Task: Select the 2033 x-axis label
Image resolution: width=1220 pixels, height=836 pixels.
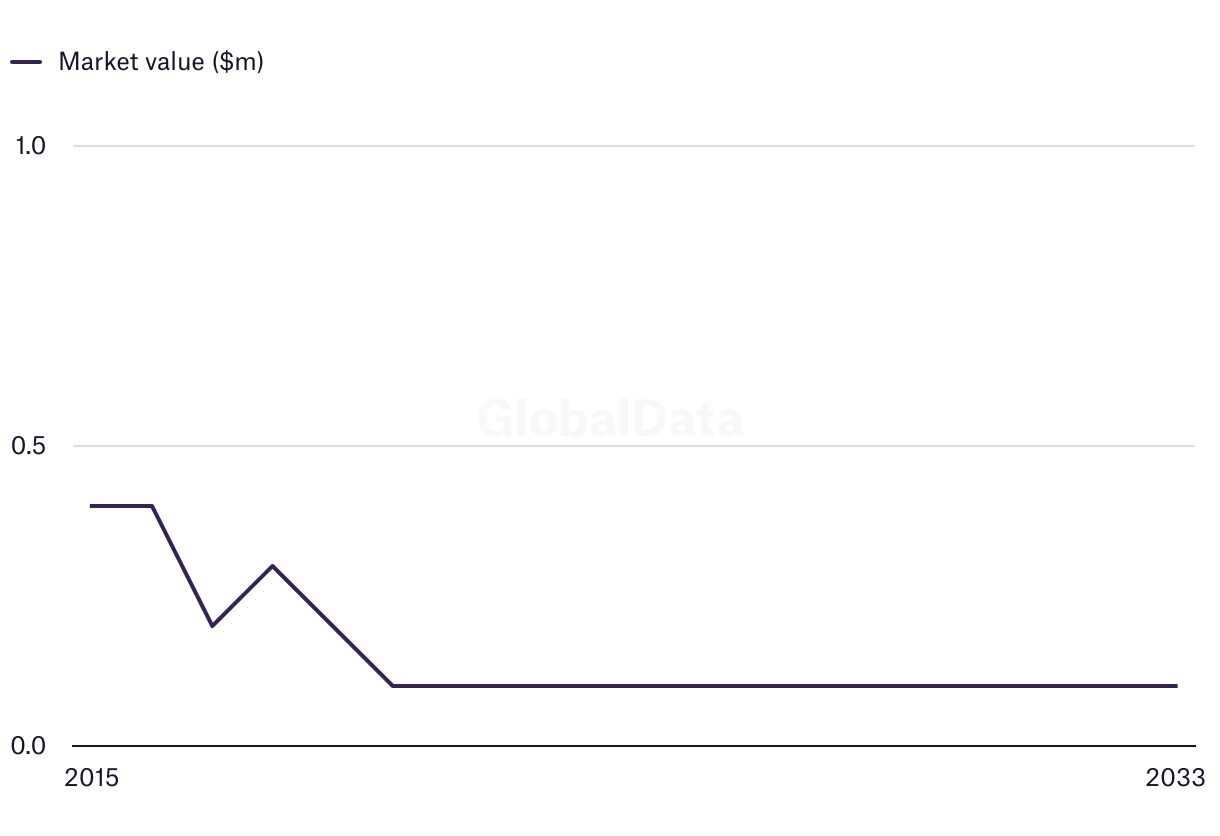Action: click(x=1177, y=778)
